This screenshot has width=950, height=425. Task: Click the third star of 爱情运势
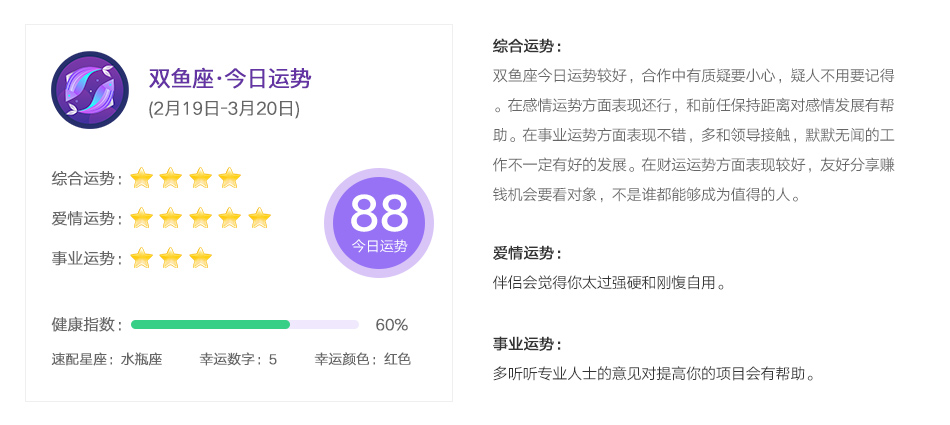pyautogui.click(x=201, y=218)
